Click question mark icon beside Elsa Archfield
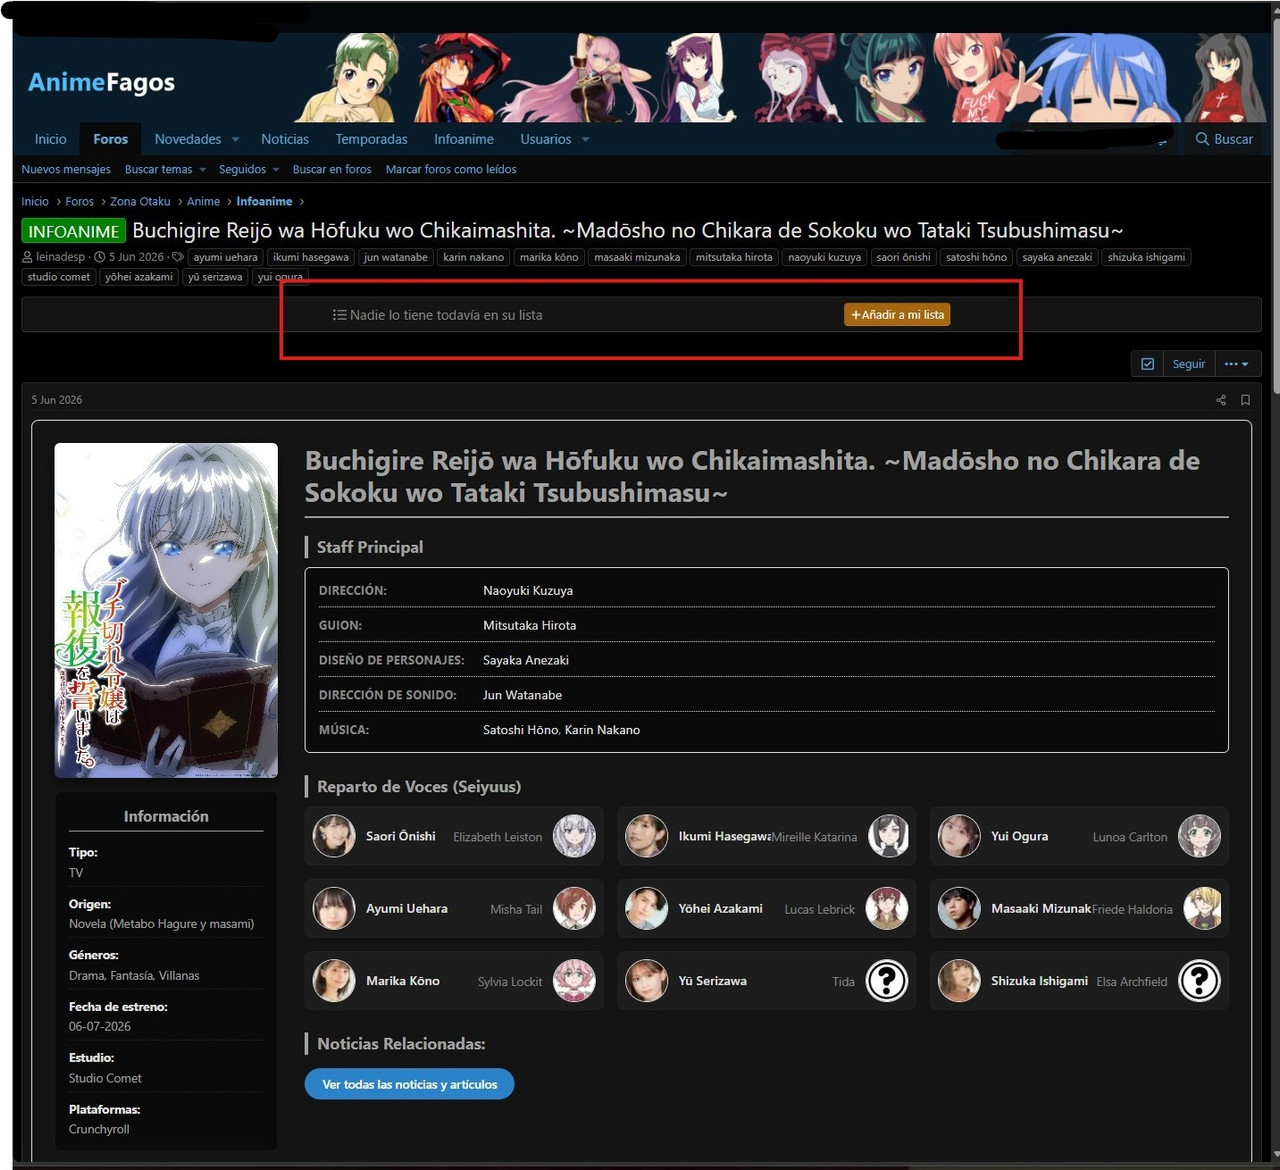Screen dimensions: 1280x1170 [x=1199, y=981]
